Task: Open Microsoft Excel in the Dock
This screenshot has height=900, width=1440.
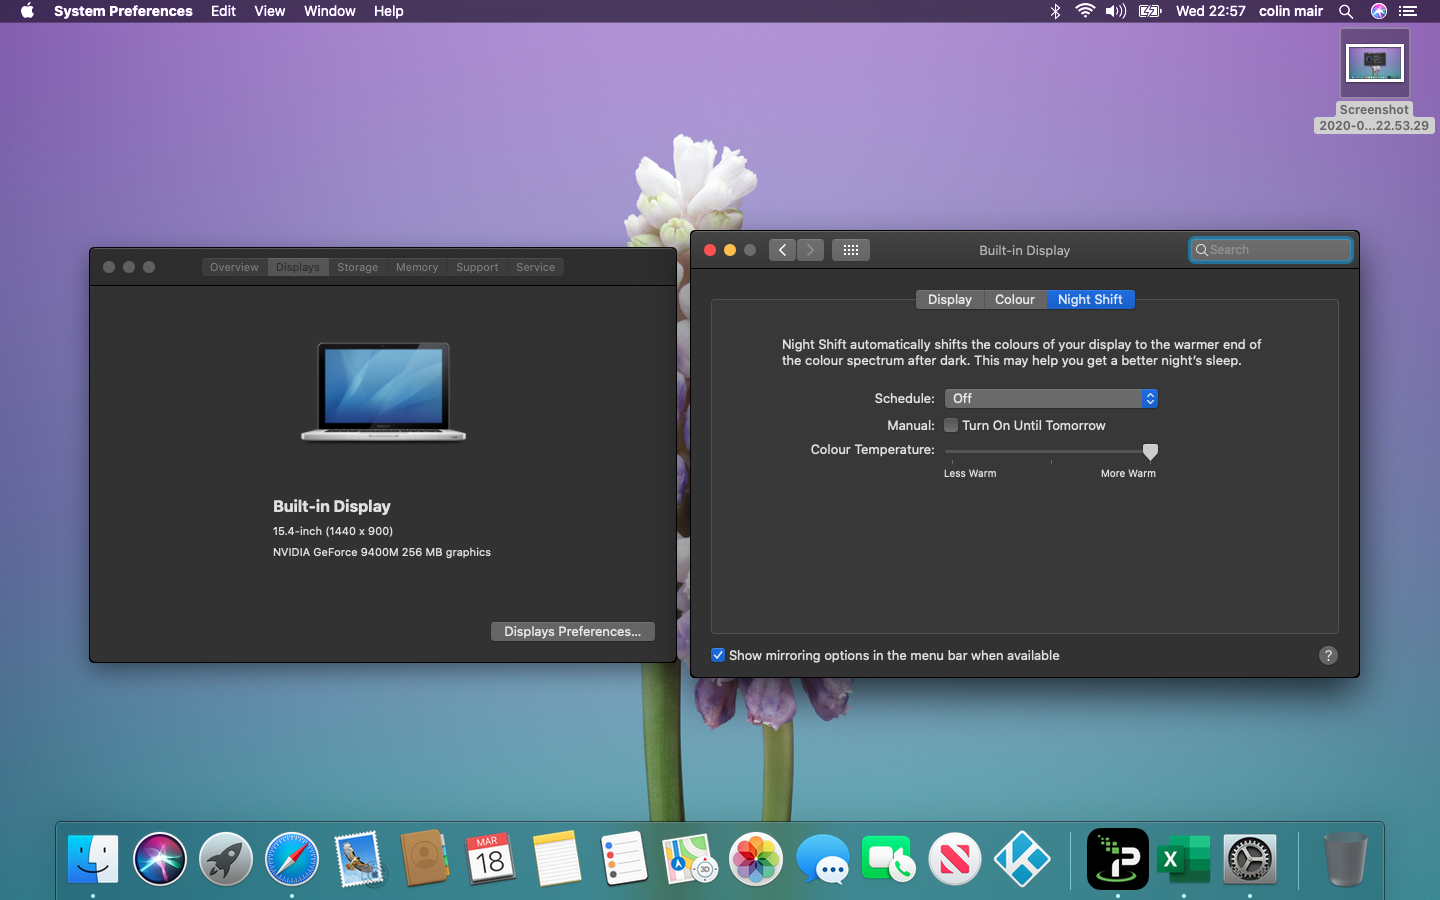Action: coord(1184,859)
